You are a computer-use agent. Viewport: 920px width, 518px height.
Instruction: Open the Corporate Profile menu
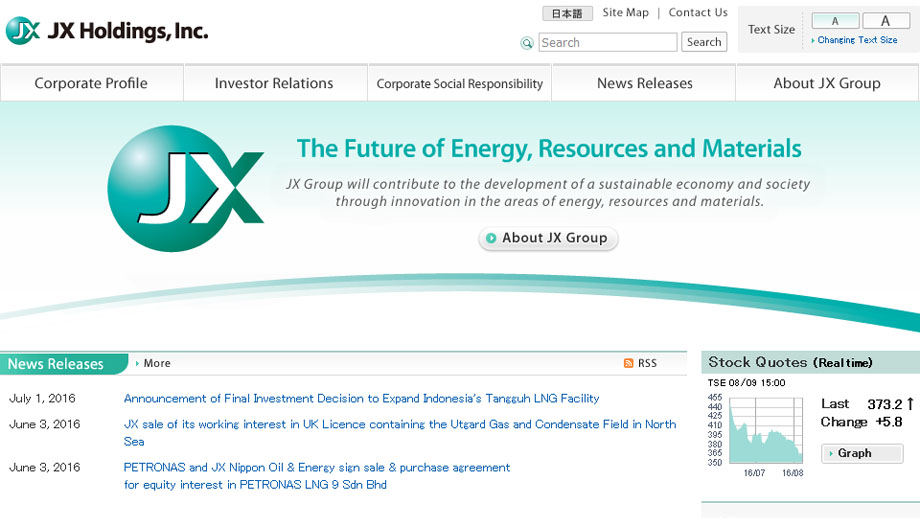click(x=91, y=83)
